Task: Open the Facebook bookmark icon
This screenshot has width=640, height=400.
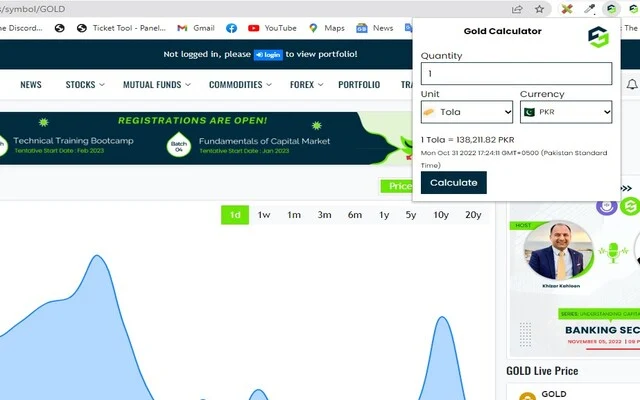Action: click(231, 28)
